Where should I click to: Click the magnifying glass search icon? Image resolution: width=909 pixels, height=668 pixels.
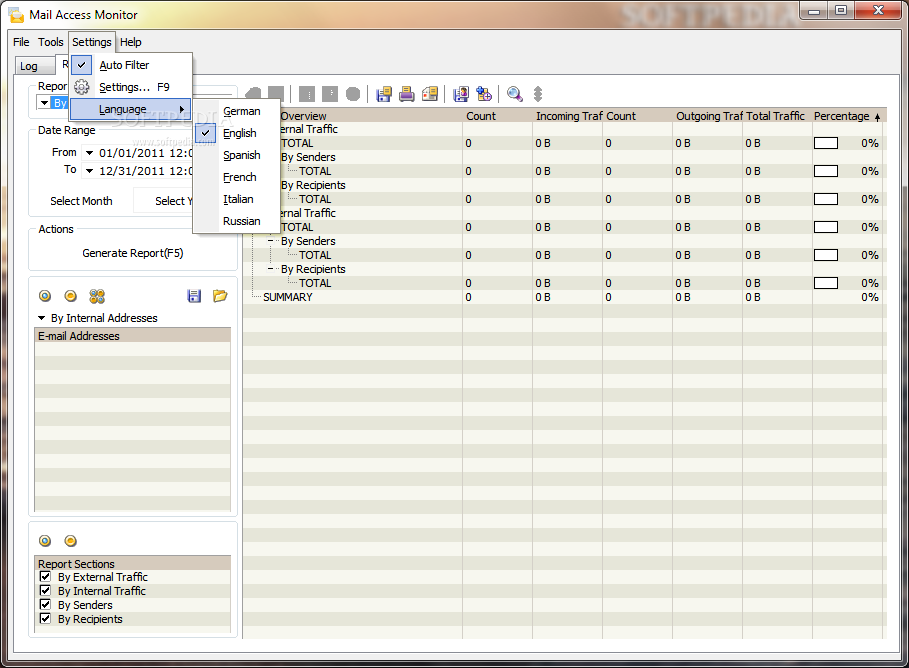[x=514, y=94]
